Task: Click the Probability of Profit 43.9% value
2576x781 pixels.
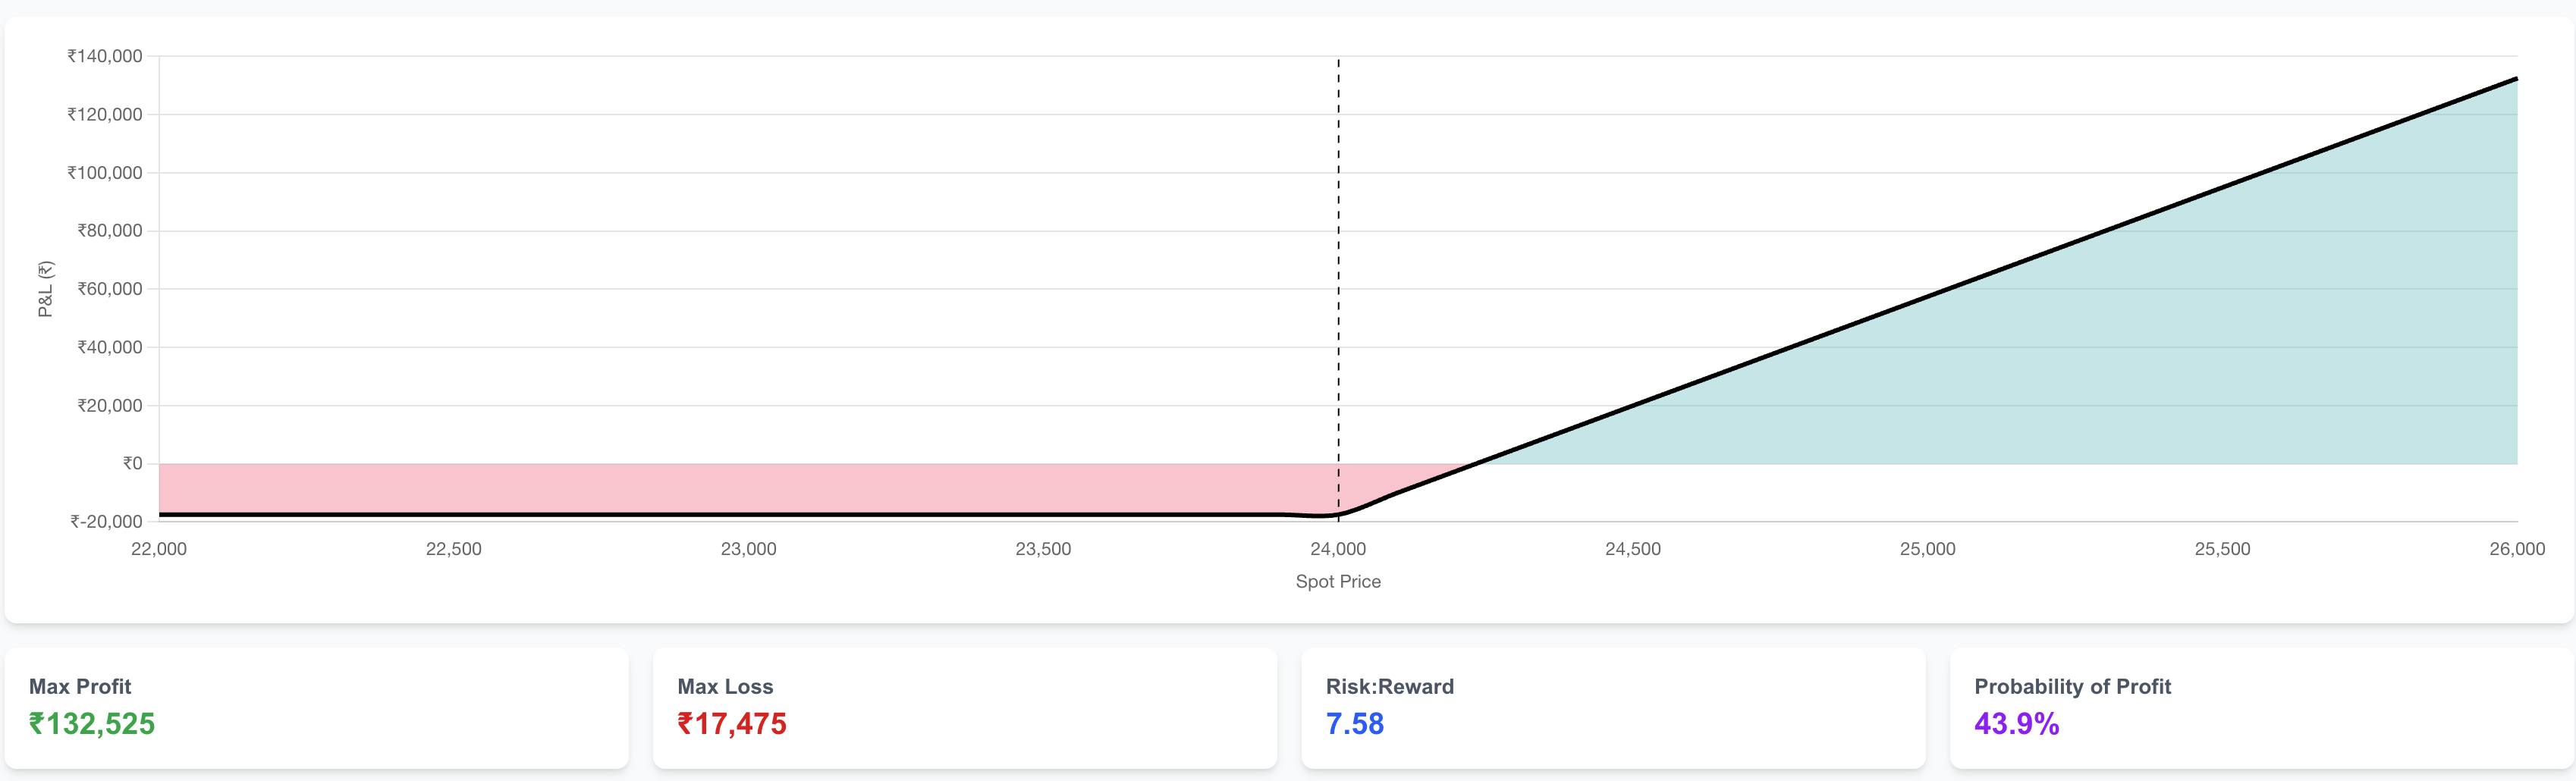Action: 2016,723
